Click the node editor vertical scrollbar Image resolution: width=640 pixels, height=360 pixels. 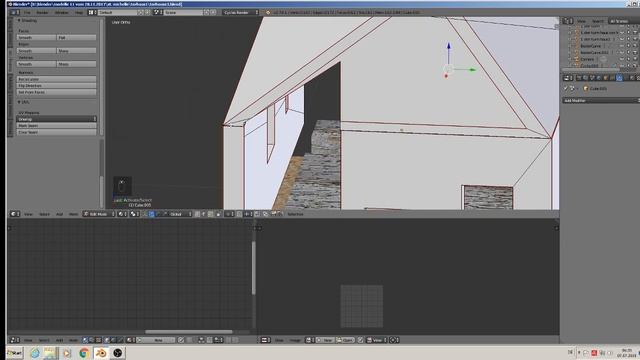click(x=253, y=267)
